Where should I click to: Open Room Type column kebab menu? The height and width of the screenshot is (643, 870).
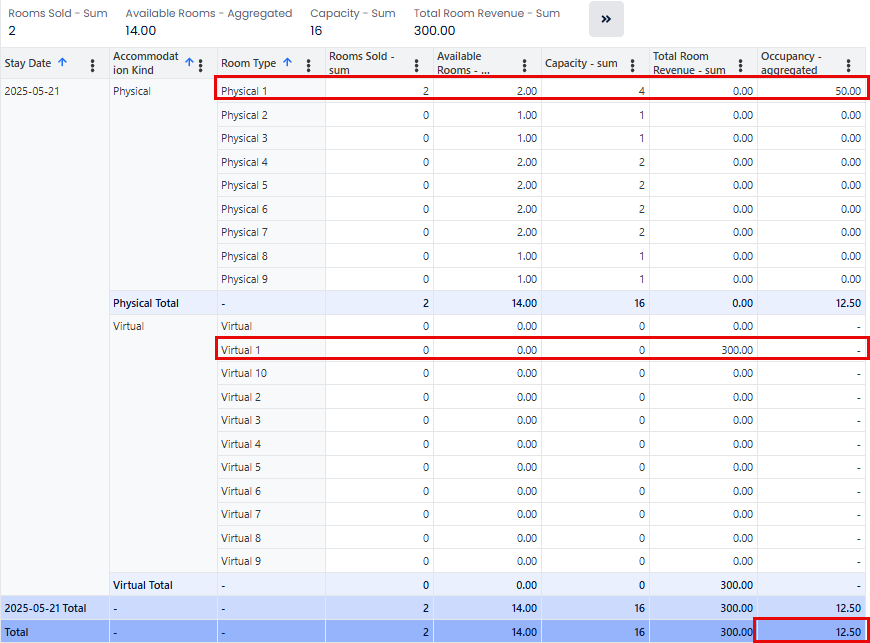[x=308, y=64]
